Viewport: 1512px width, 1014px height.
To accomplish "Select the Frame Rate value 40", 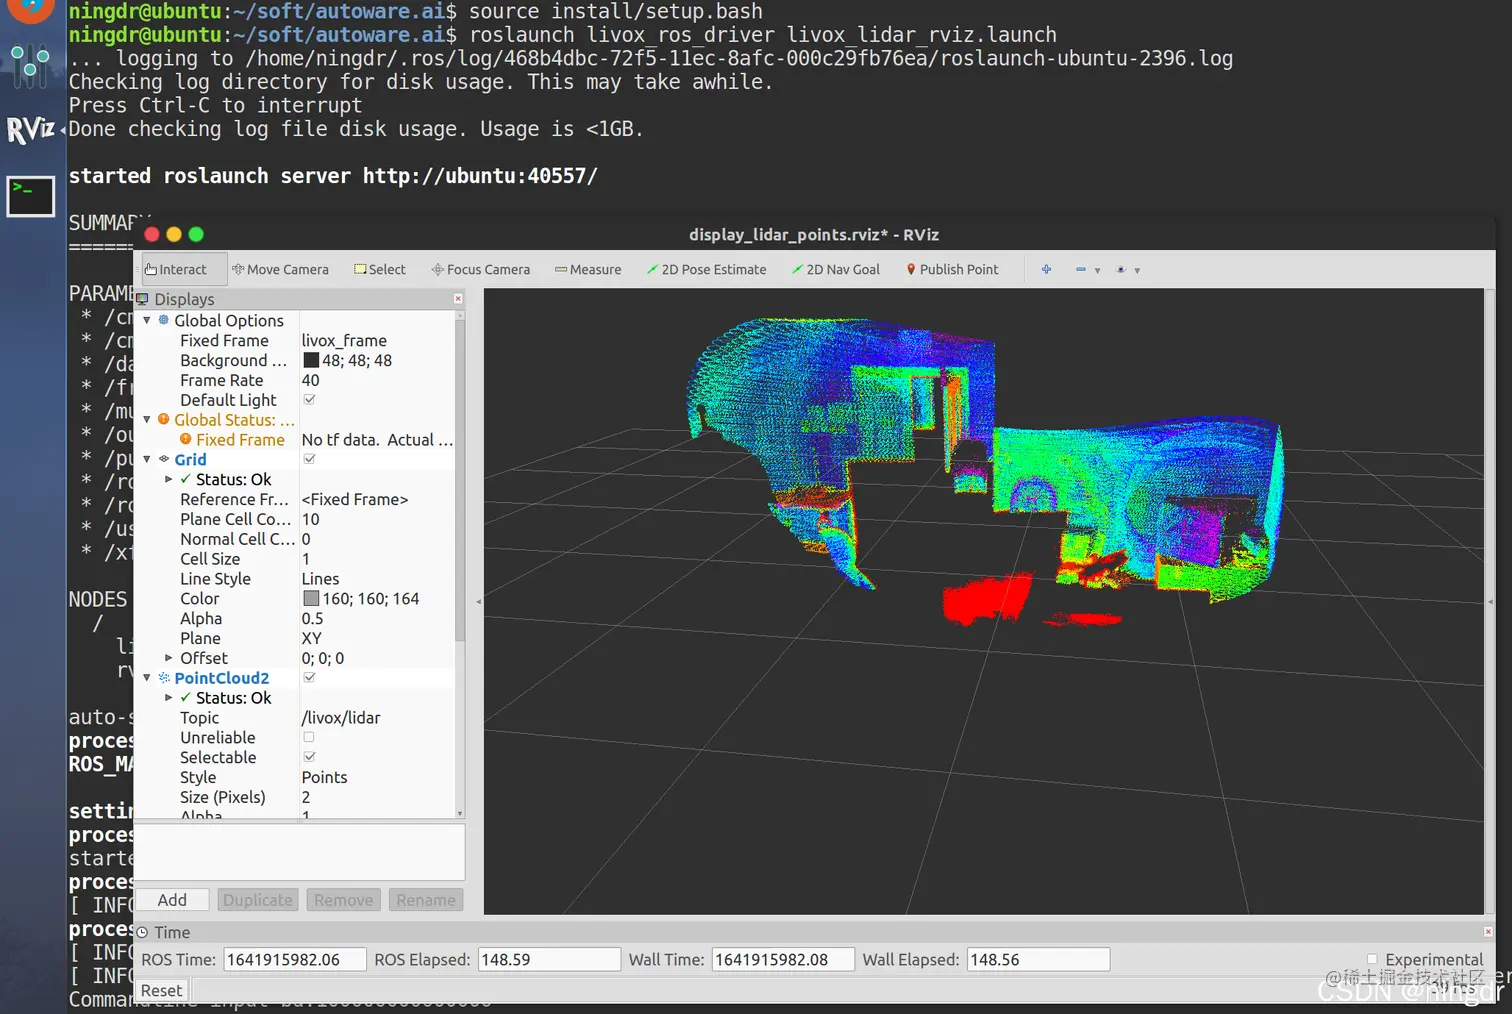I will [310, 380].
